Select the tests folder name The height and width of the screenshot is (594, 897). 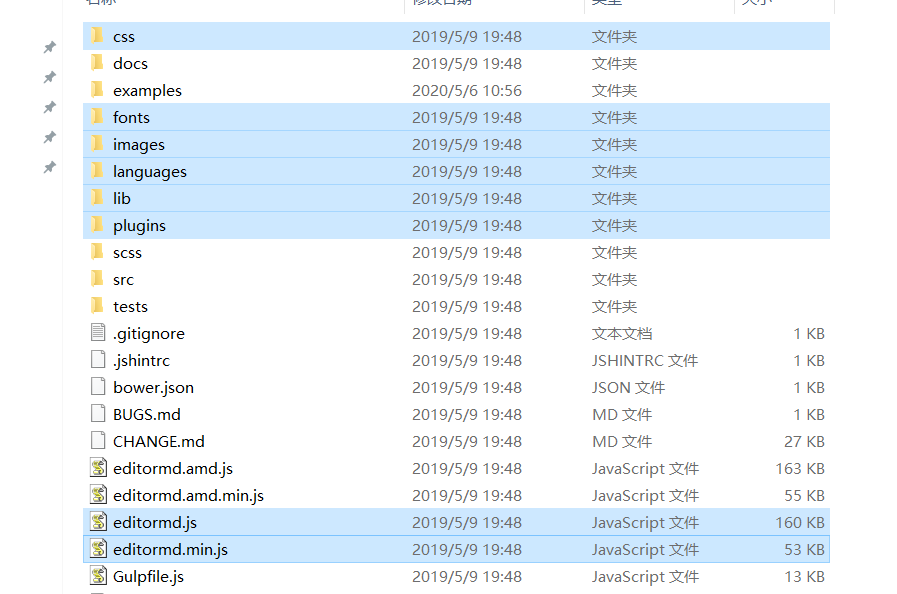point(130,306)
